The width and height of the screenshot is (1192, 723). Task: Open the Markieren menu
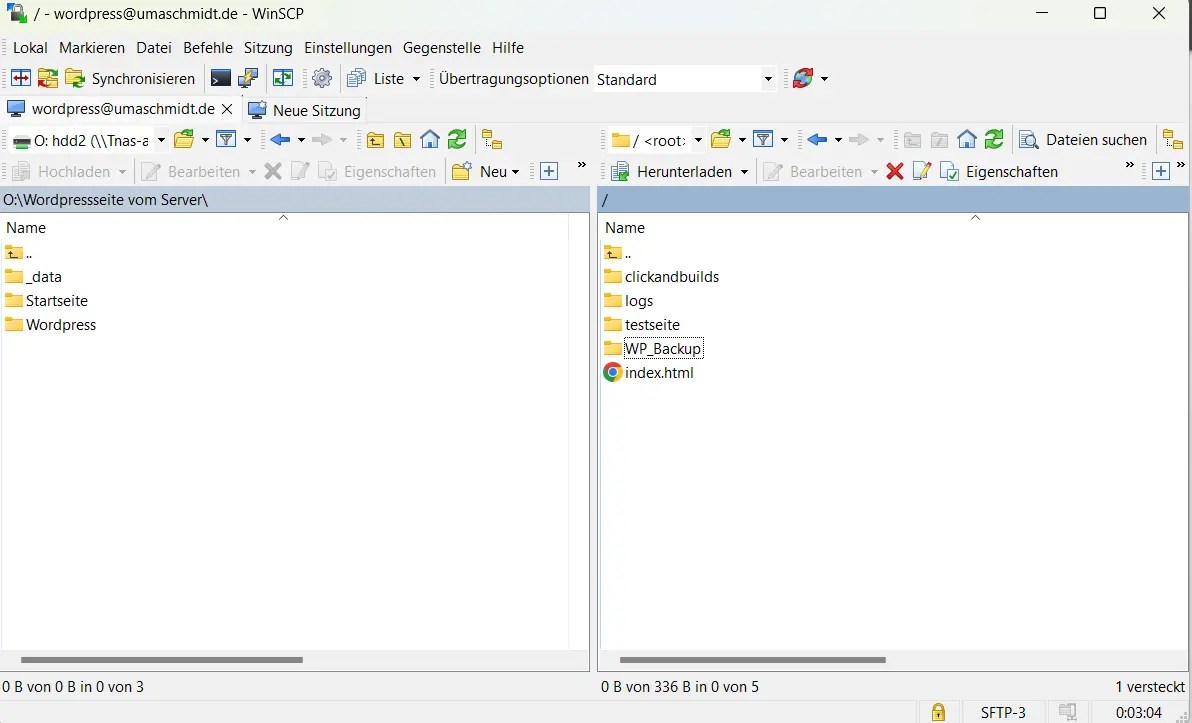point(92,48)
